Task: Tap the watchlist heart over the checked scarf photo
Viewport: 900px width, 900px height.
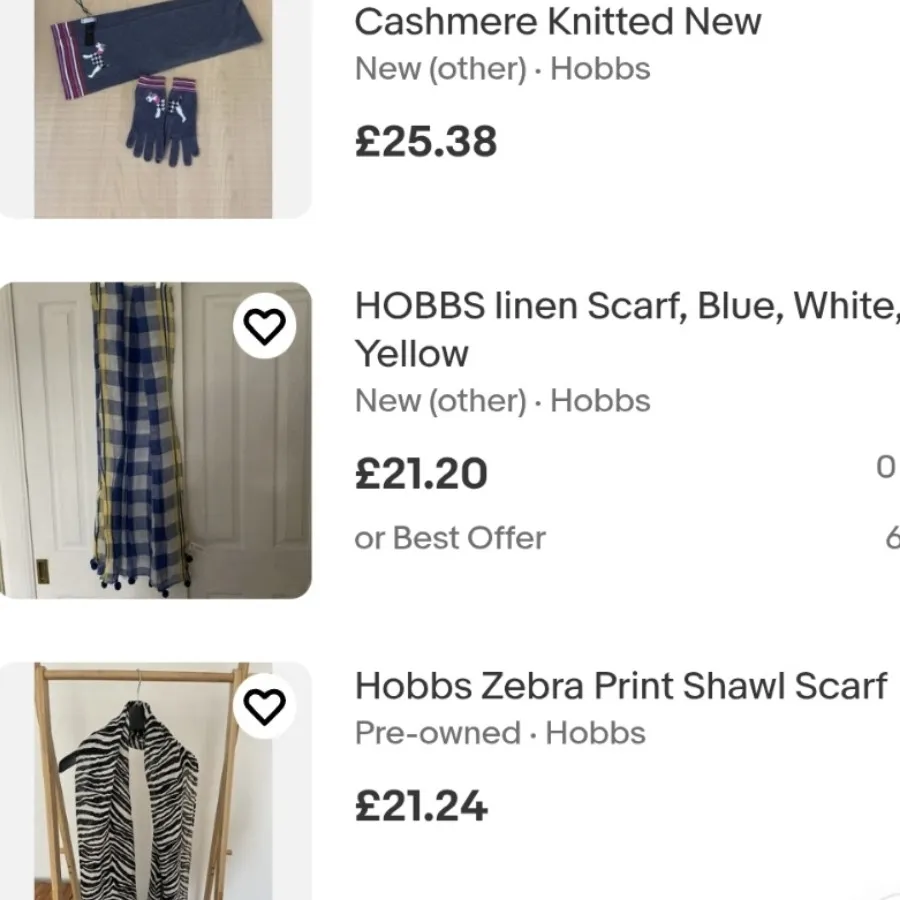Action: (x=265, y=326)
